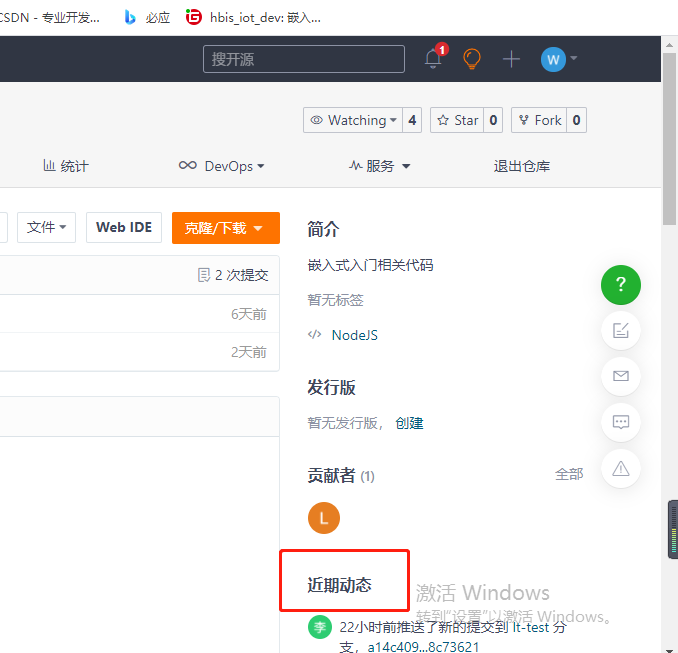Fork this repository
This screenshot has width=678, height=653.
tap(539, 120)
